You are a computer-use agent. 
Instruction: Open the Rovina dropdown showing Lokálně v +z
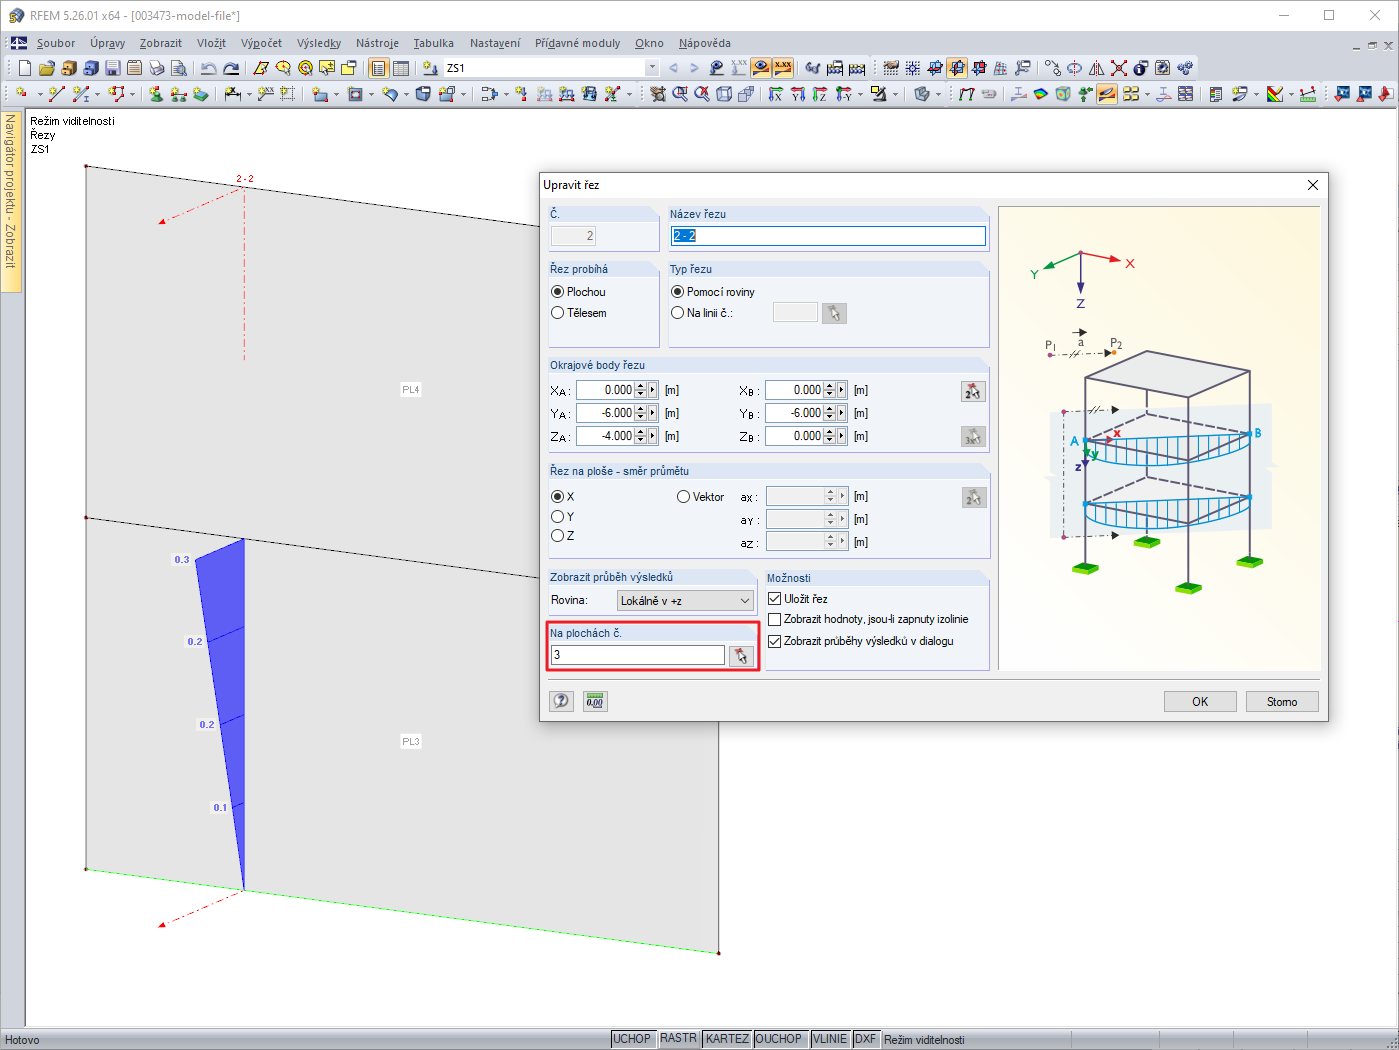(x=685, y=601)
